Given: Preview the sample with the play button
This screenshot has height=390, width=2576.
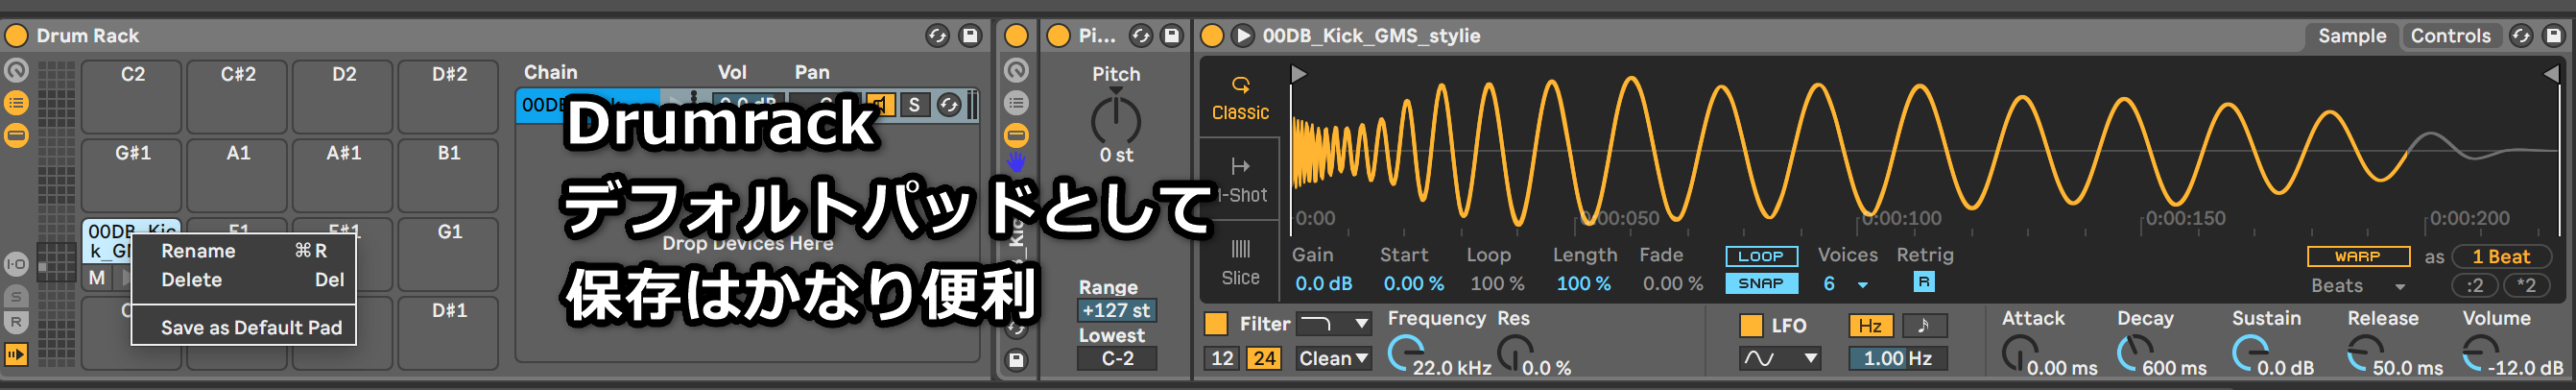Looking at the screenshot, I should [x=1242, y=36].
